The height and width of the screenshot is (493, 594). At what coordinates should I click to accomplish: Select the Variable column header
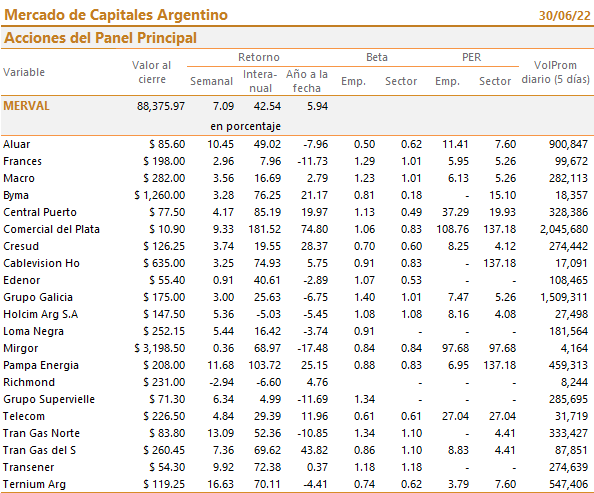click(x=24, y=72)
